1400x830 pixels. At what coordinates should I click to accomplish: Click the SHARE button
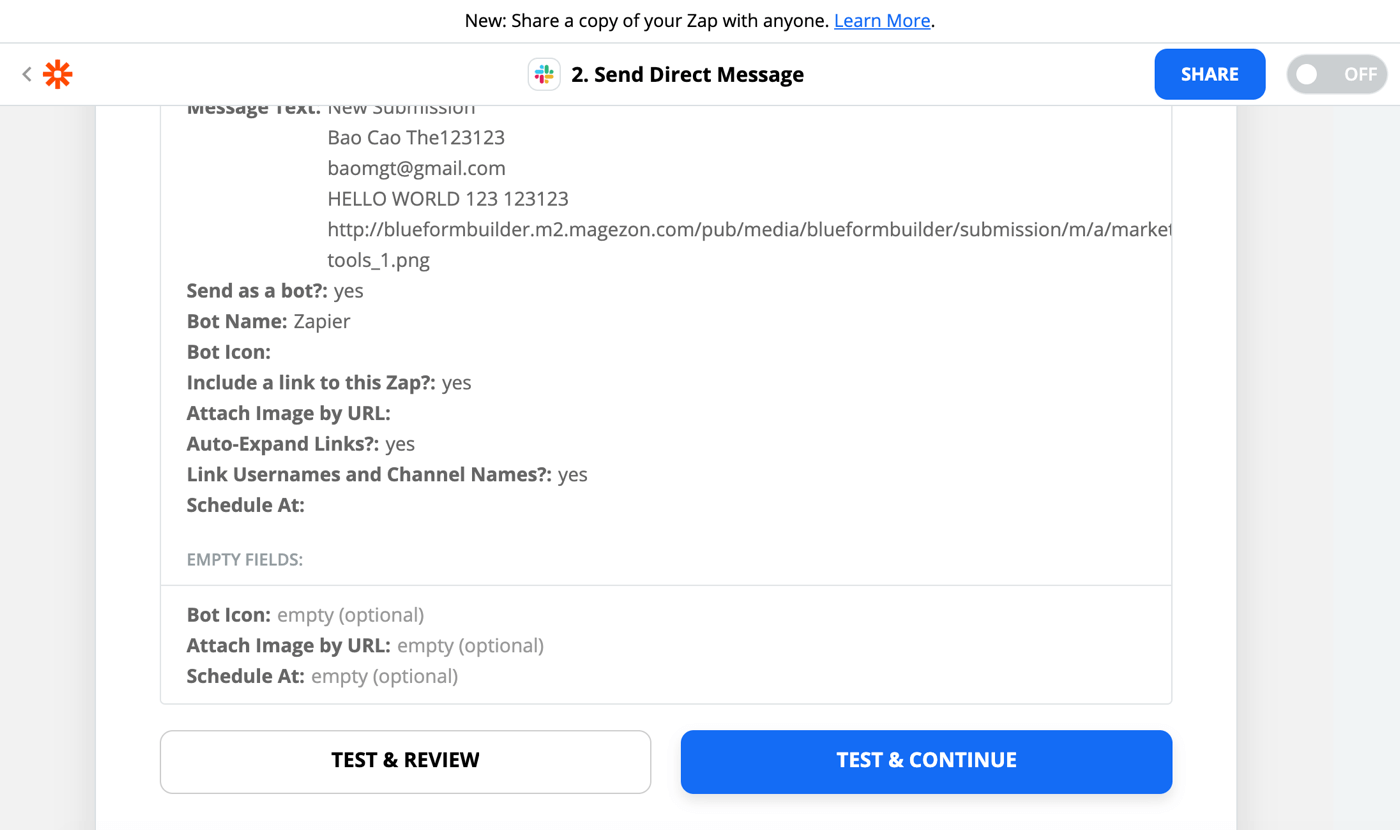tap(1209, 73)
